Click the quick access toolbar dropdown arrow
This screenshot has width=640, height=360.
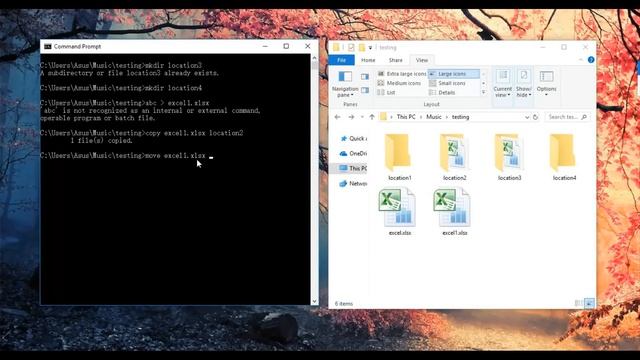point(370,48)
